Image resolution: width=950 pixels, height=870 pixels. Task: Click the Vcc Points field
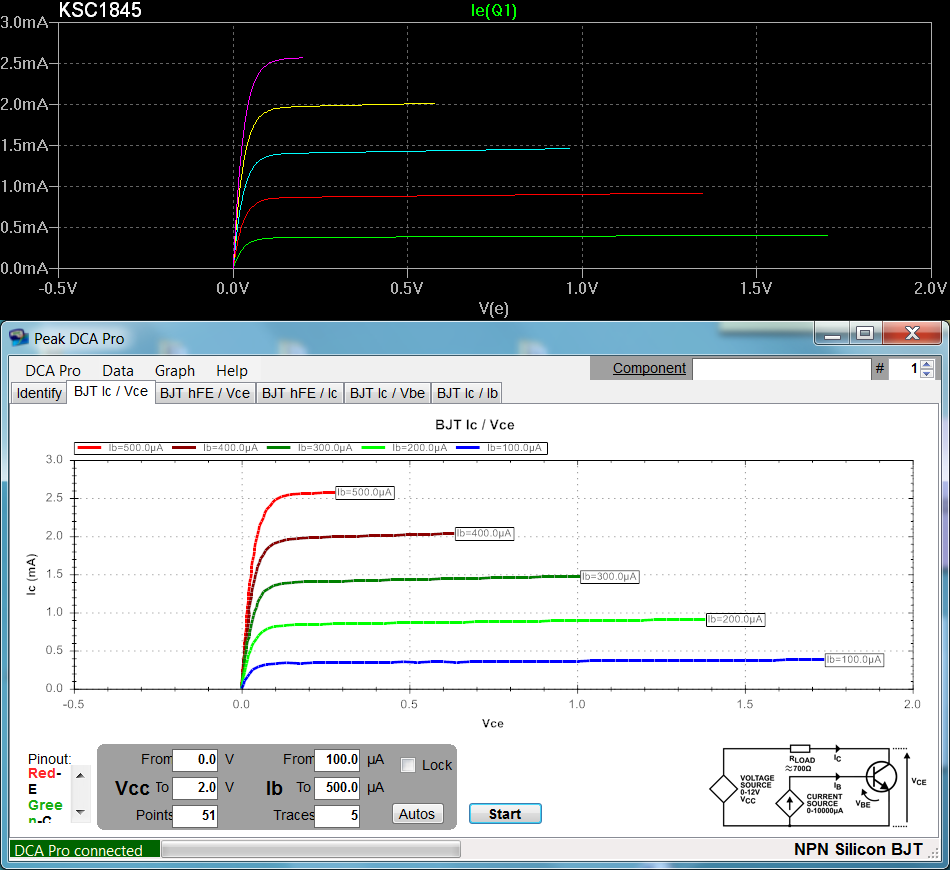pos(195,815)
